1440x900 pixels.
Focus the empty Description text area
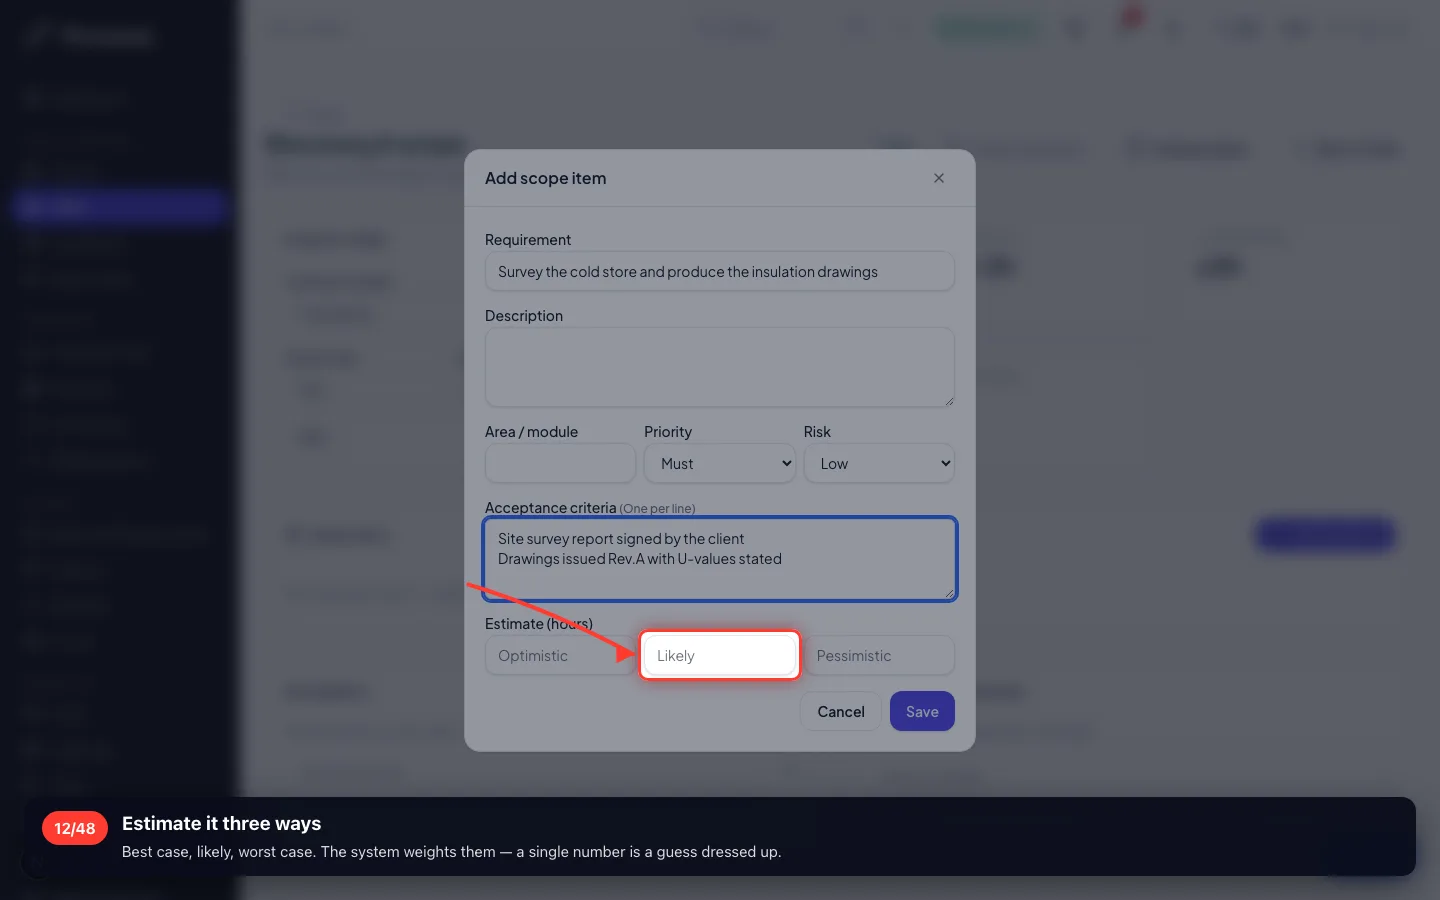pyautogui.click(x=719, y=367)
